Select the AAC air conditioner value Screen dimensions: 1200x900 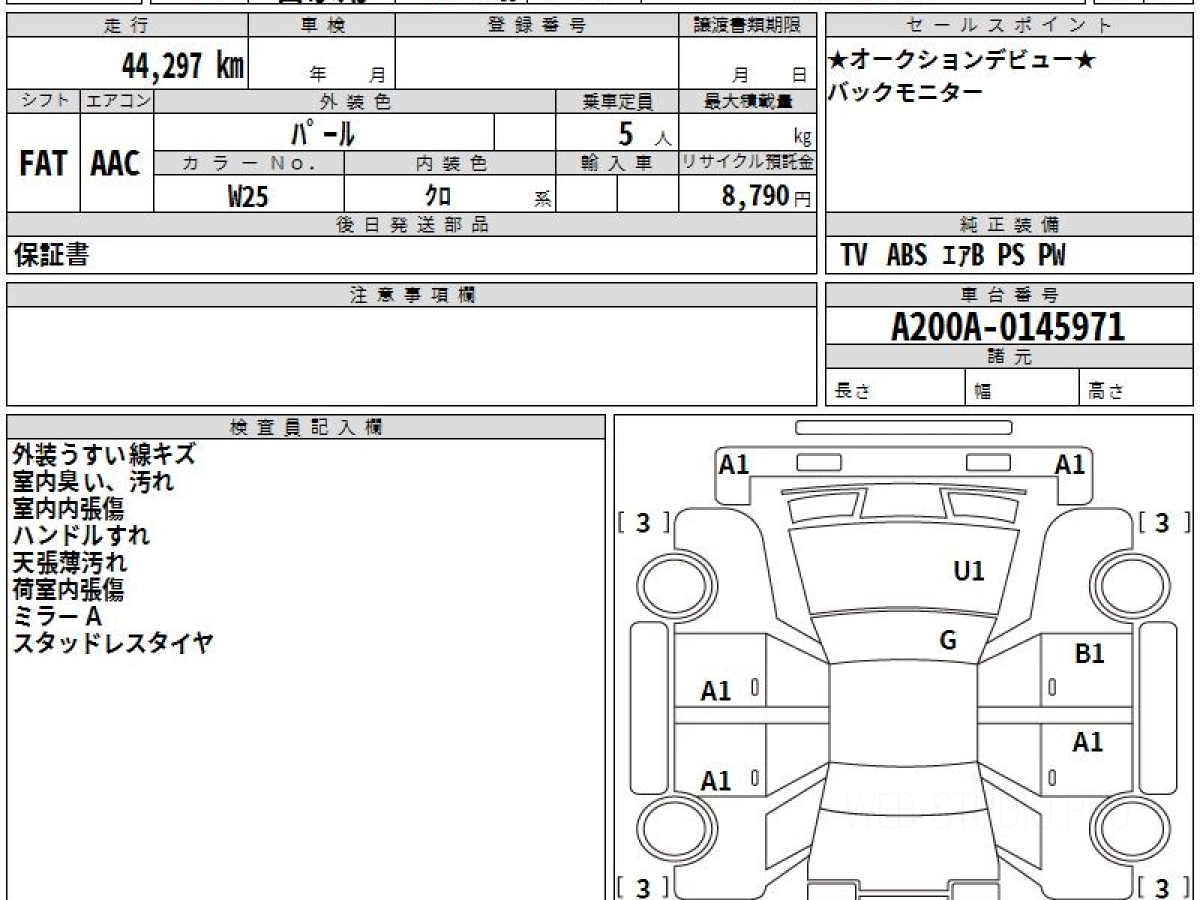coord(116,164)
